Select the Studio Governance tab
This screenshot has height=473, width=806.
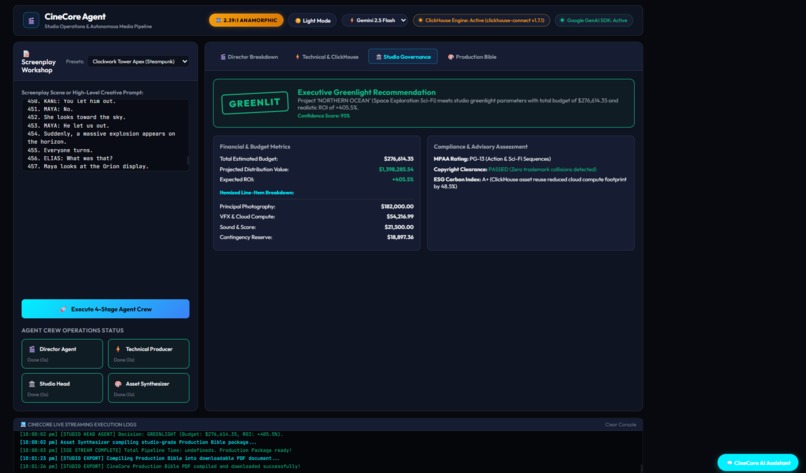pyautogui.click(x=403, y=57)
